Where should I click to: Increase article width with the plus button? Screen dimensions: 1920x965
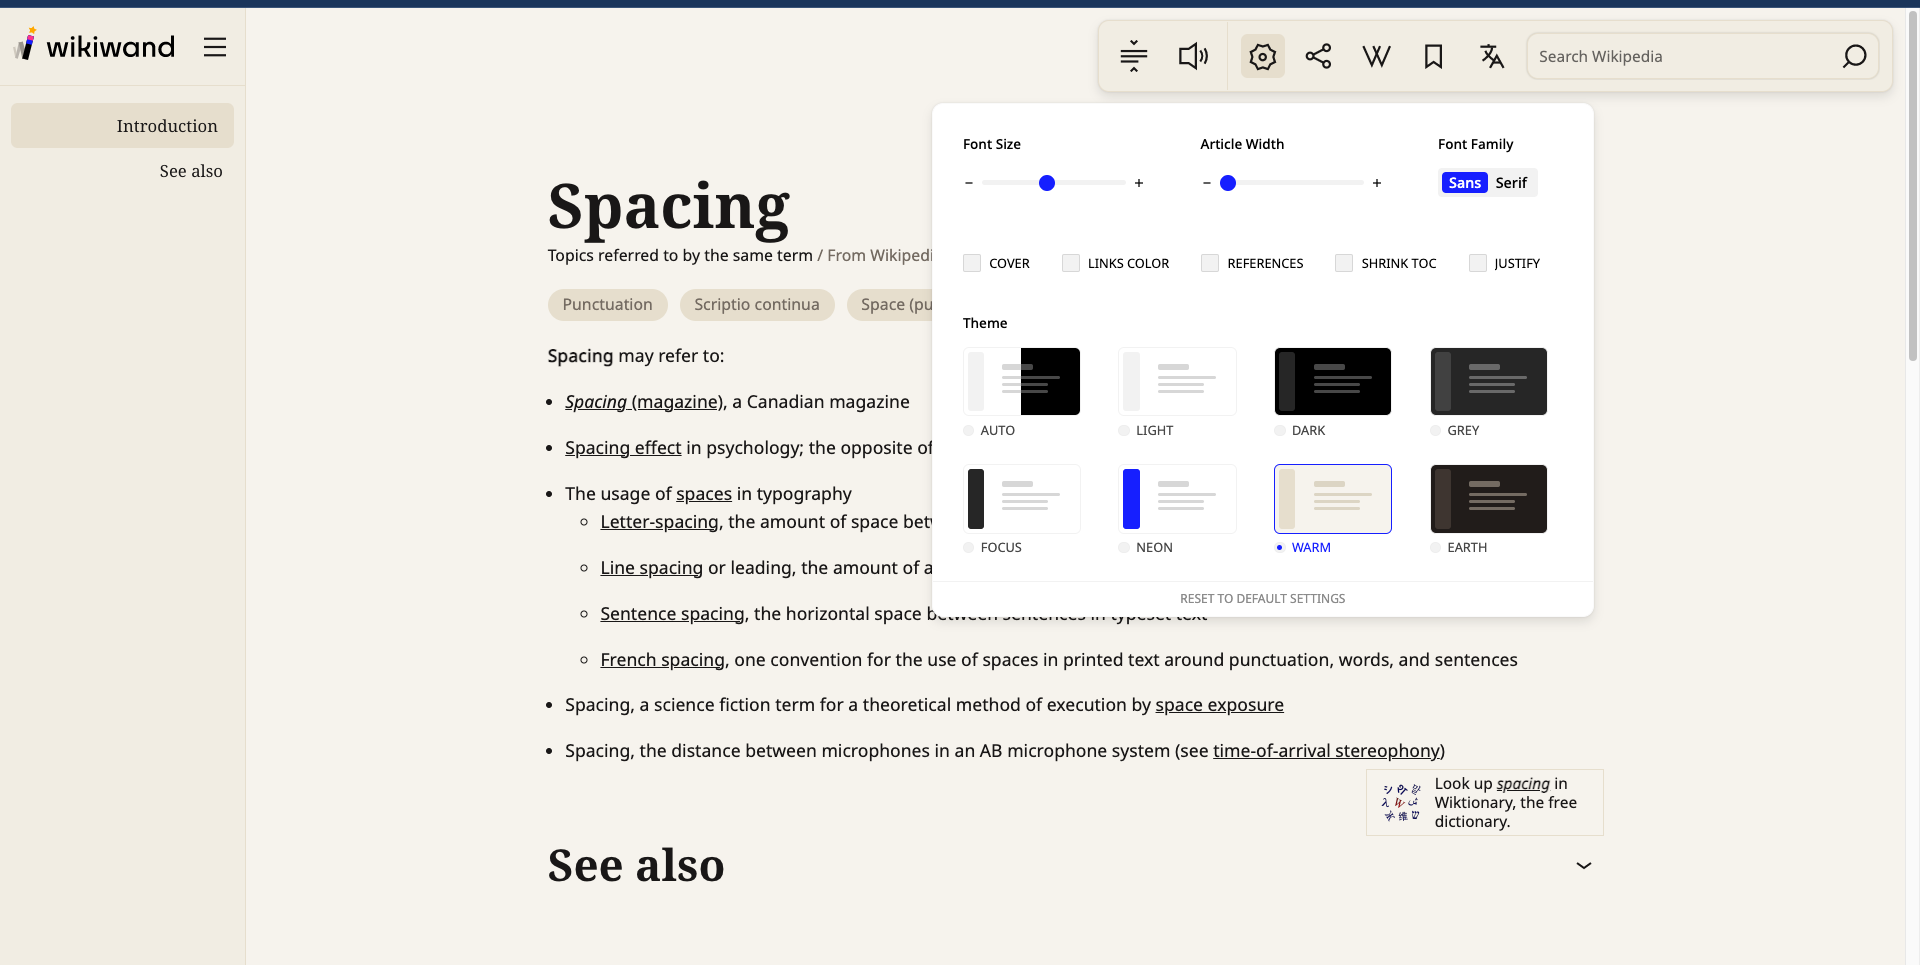pos(1377,183)
